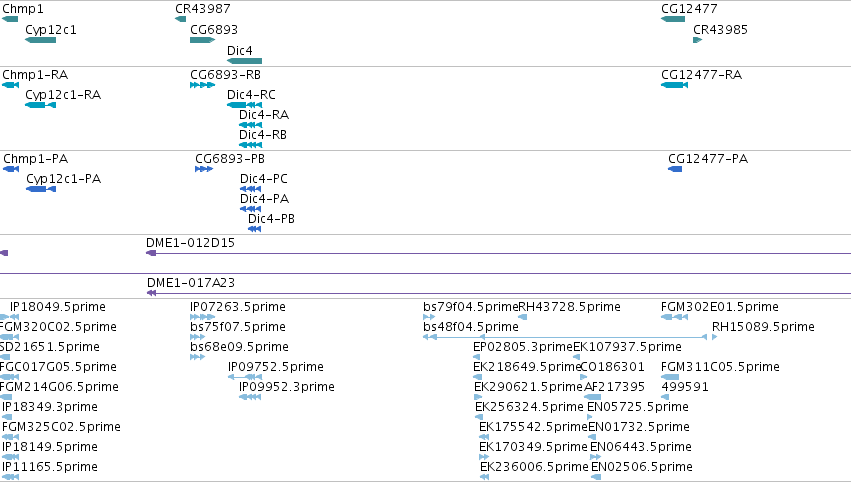This screenshot has height=482, width=851.
Task: Select the Dic4 gene arrow glyph
Action: 244,61
